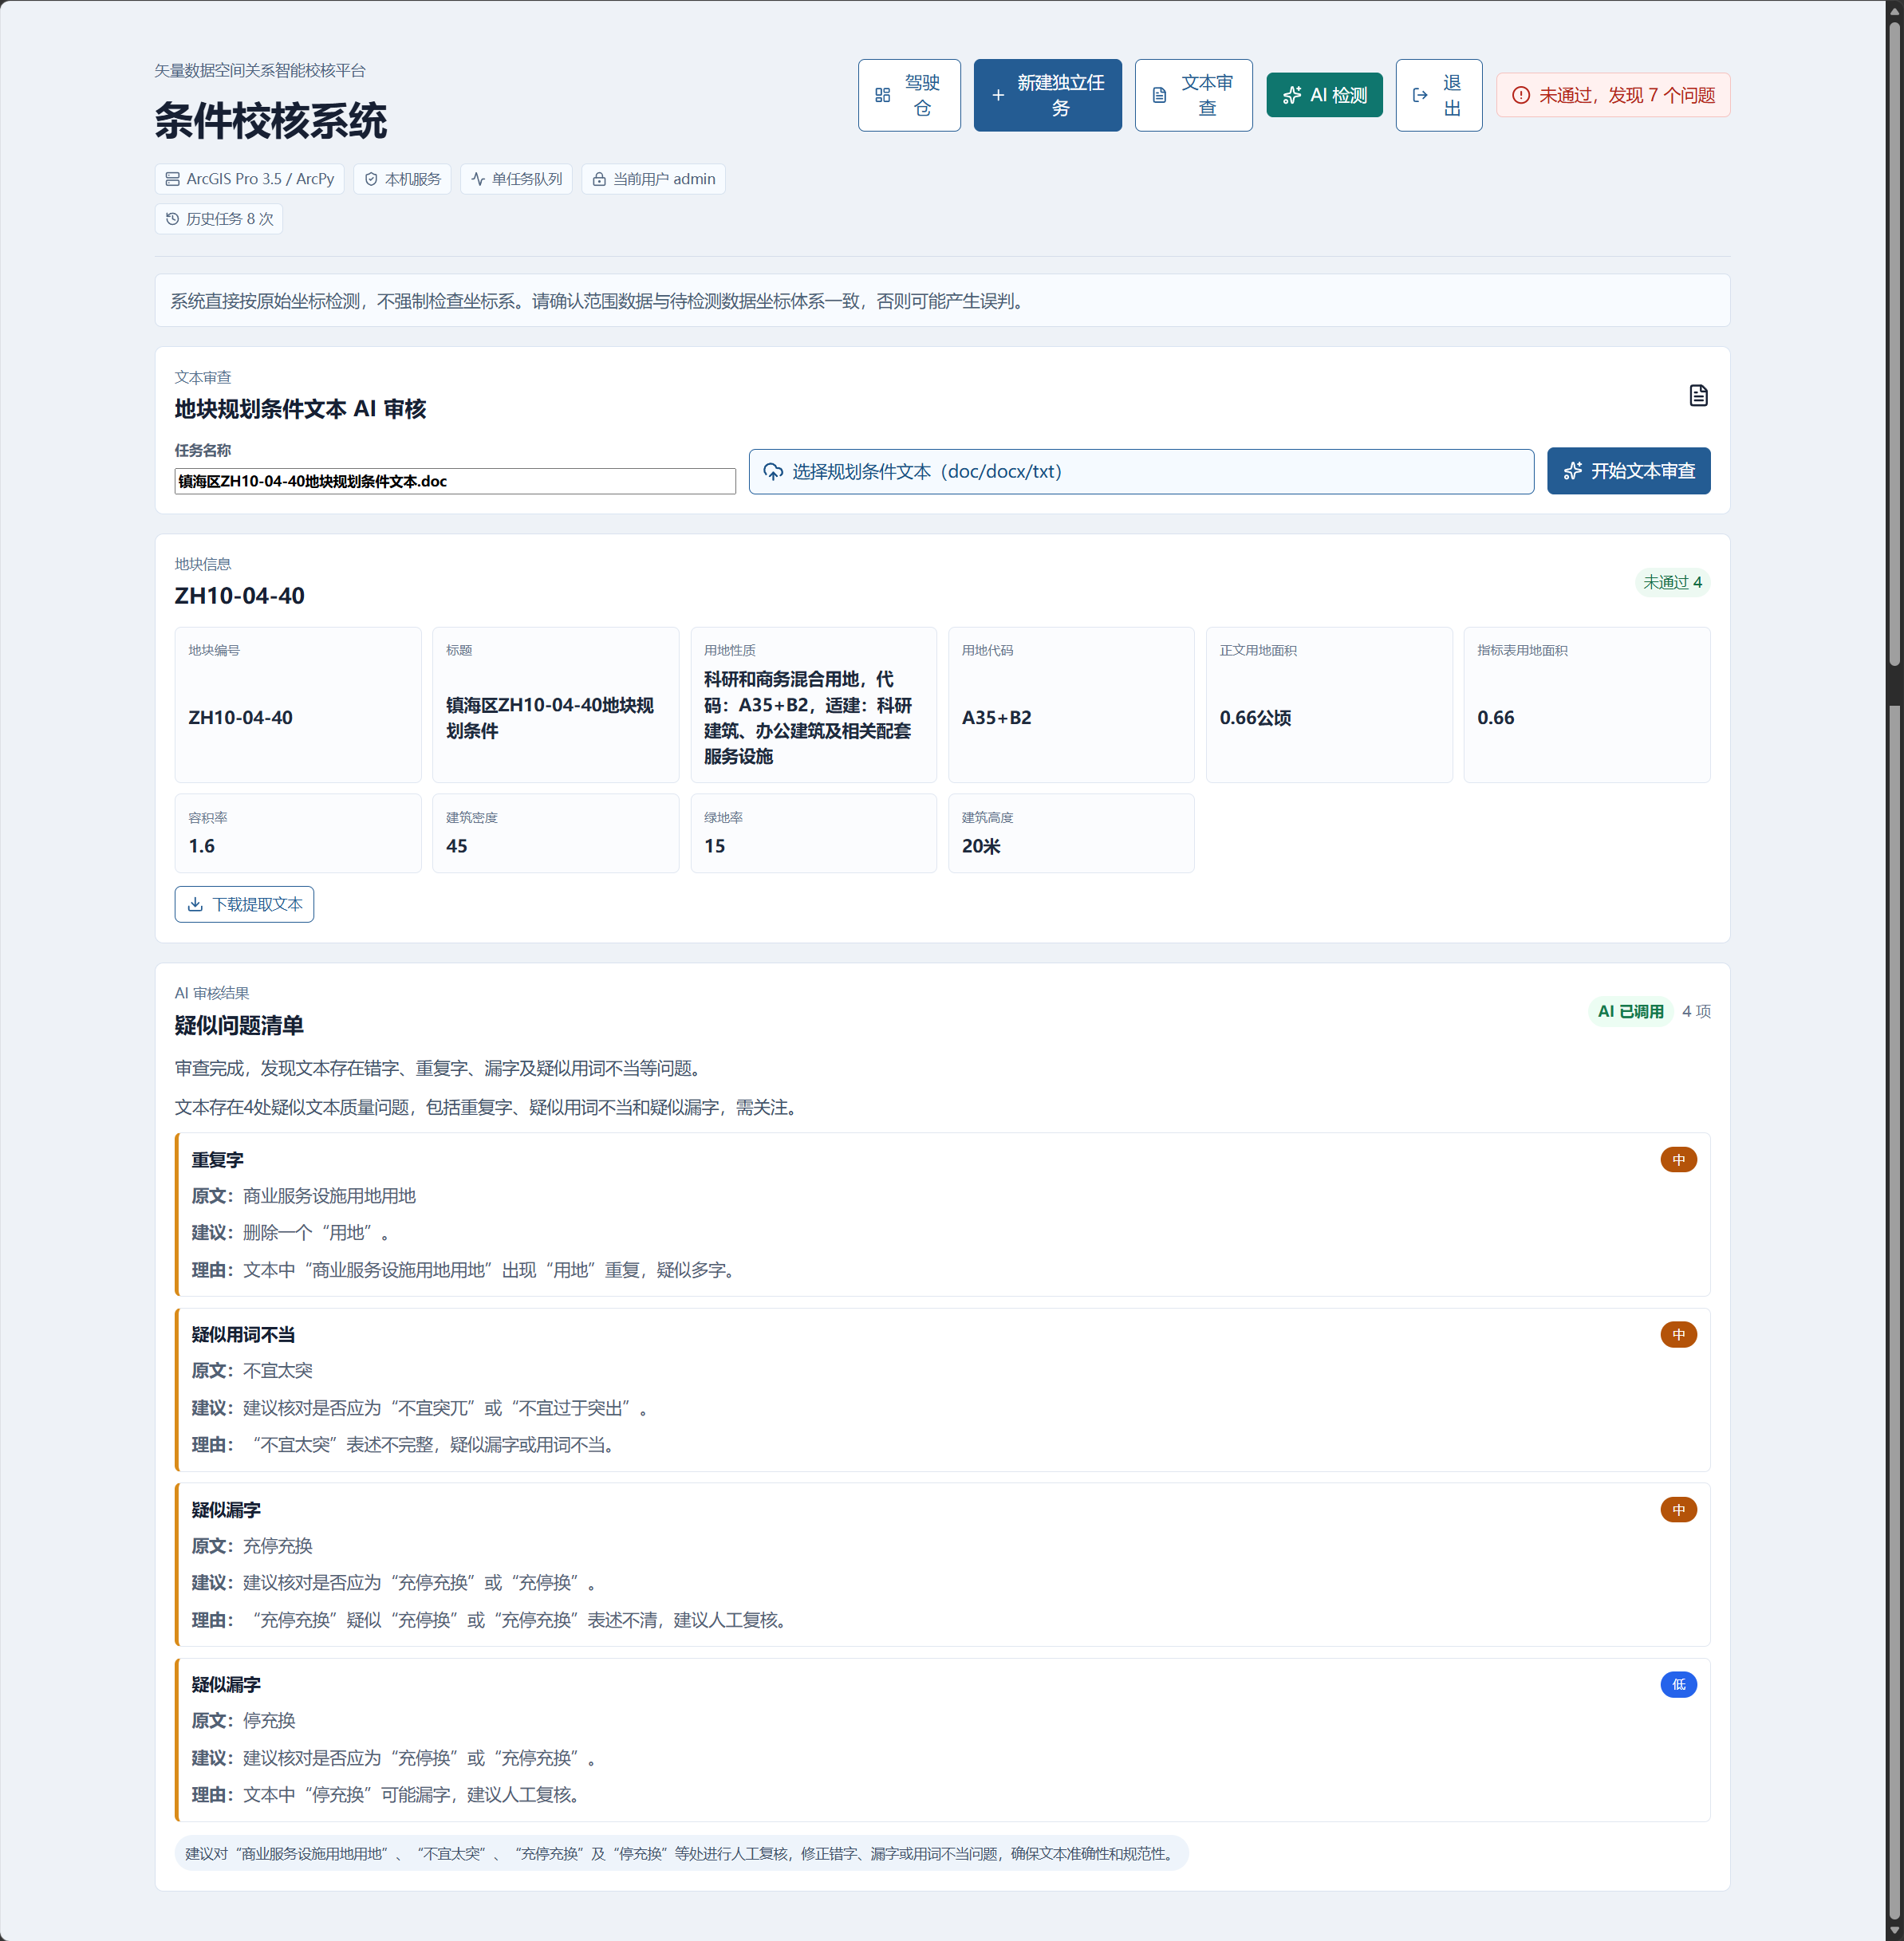Click the grid icon in 驾驶仓 button
The image size is (1904, 1941).
tap(882, 95)
